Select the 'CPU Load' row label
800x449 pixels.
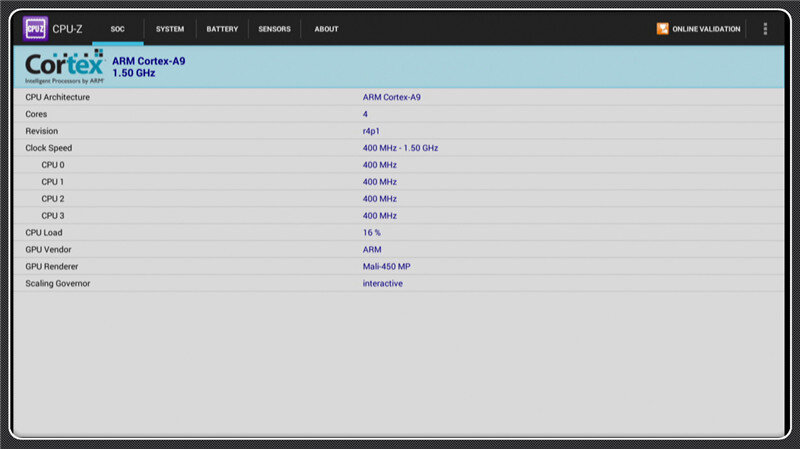(43, 232)
